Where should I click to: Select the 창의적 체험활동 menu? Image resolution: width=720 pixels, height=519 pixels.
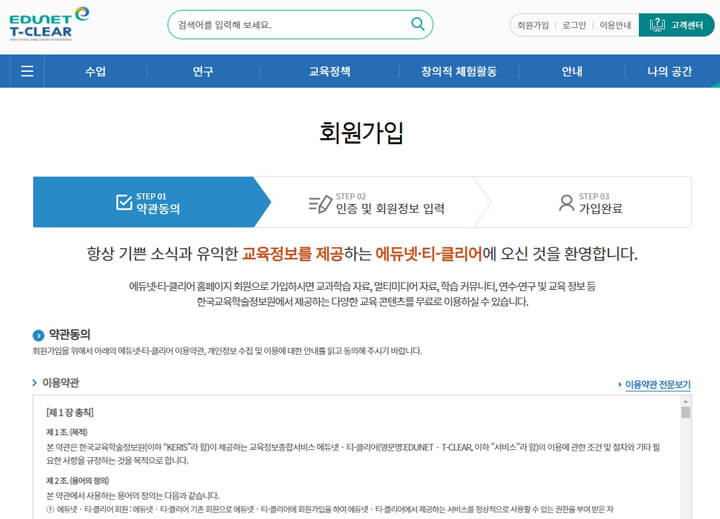tap(459, 71)
